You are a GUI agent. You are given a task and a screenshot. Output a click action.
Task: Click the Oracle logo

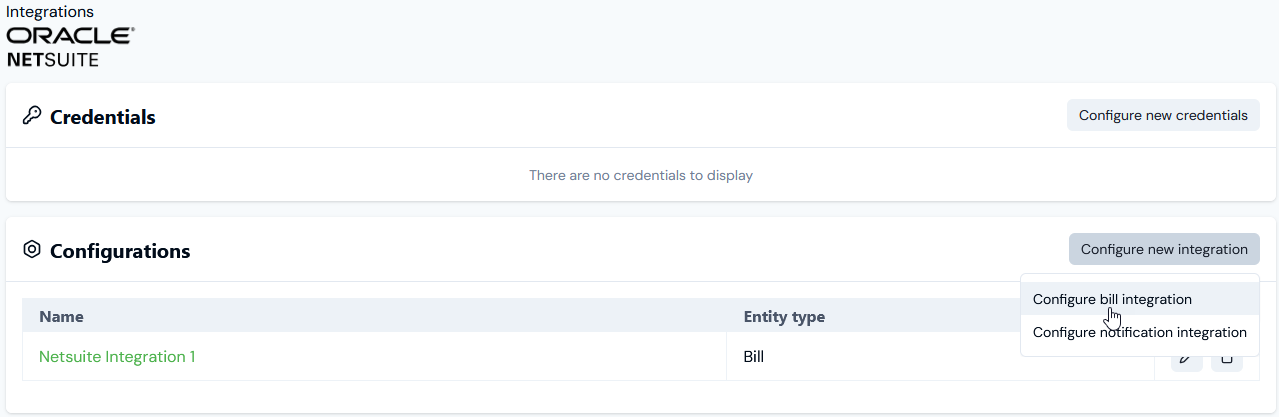(x=70, y=35)
